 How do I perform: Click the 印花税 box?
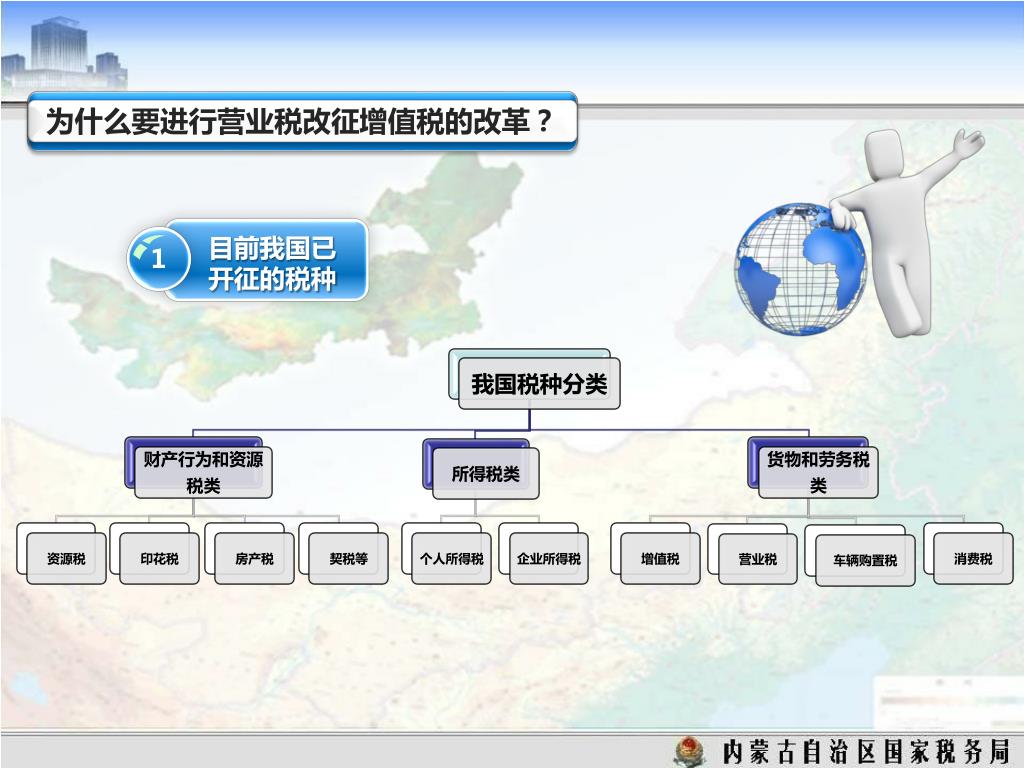pyautogui.click(x=159, y=559)
